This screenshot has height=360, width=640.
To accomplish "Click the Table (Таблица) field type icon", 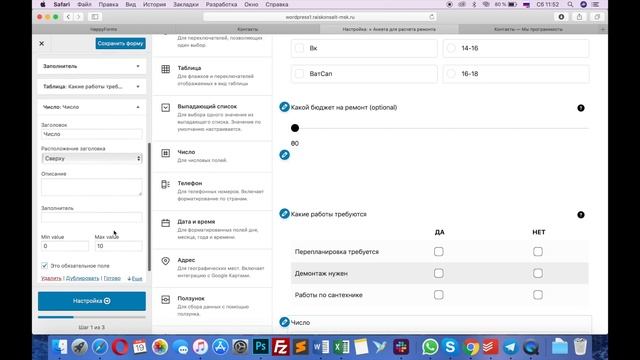I will 165,69.
